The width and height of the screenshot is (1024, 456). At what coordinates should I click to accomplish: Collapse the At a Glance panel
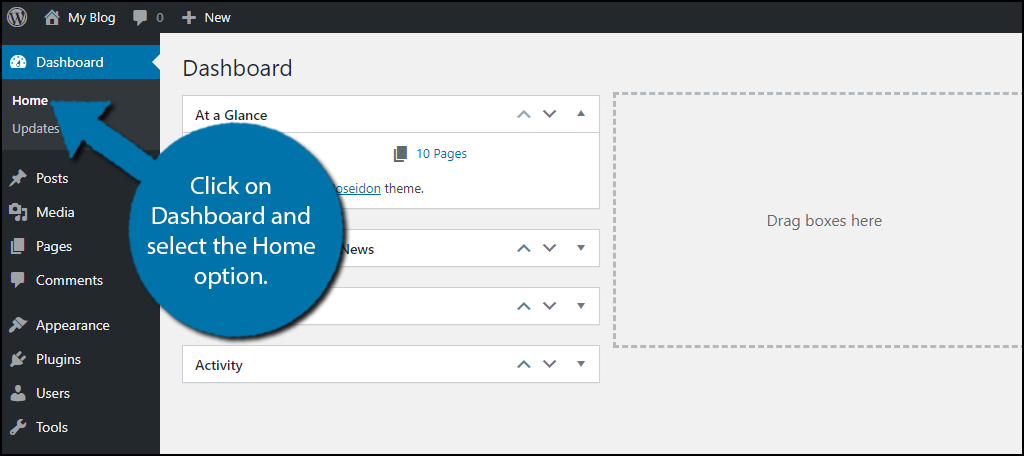[x=581, y=114]
